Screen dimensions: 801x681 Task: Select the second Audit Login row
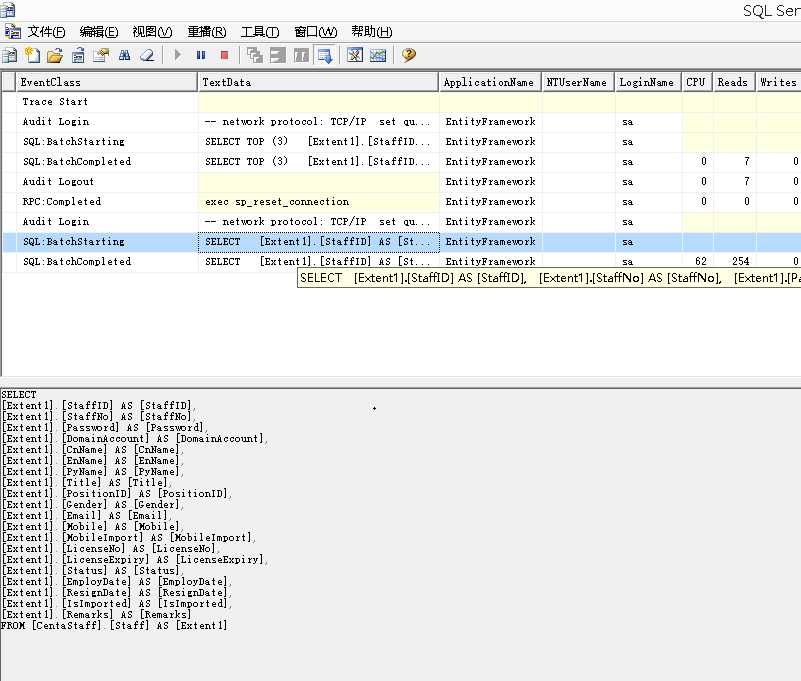400,221
